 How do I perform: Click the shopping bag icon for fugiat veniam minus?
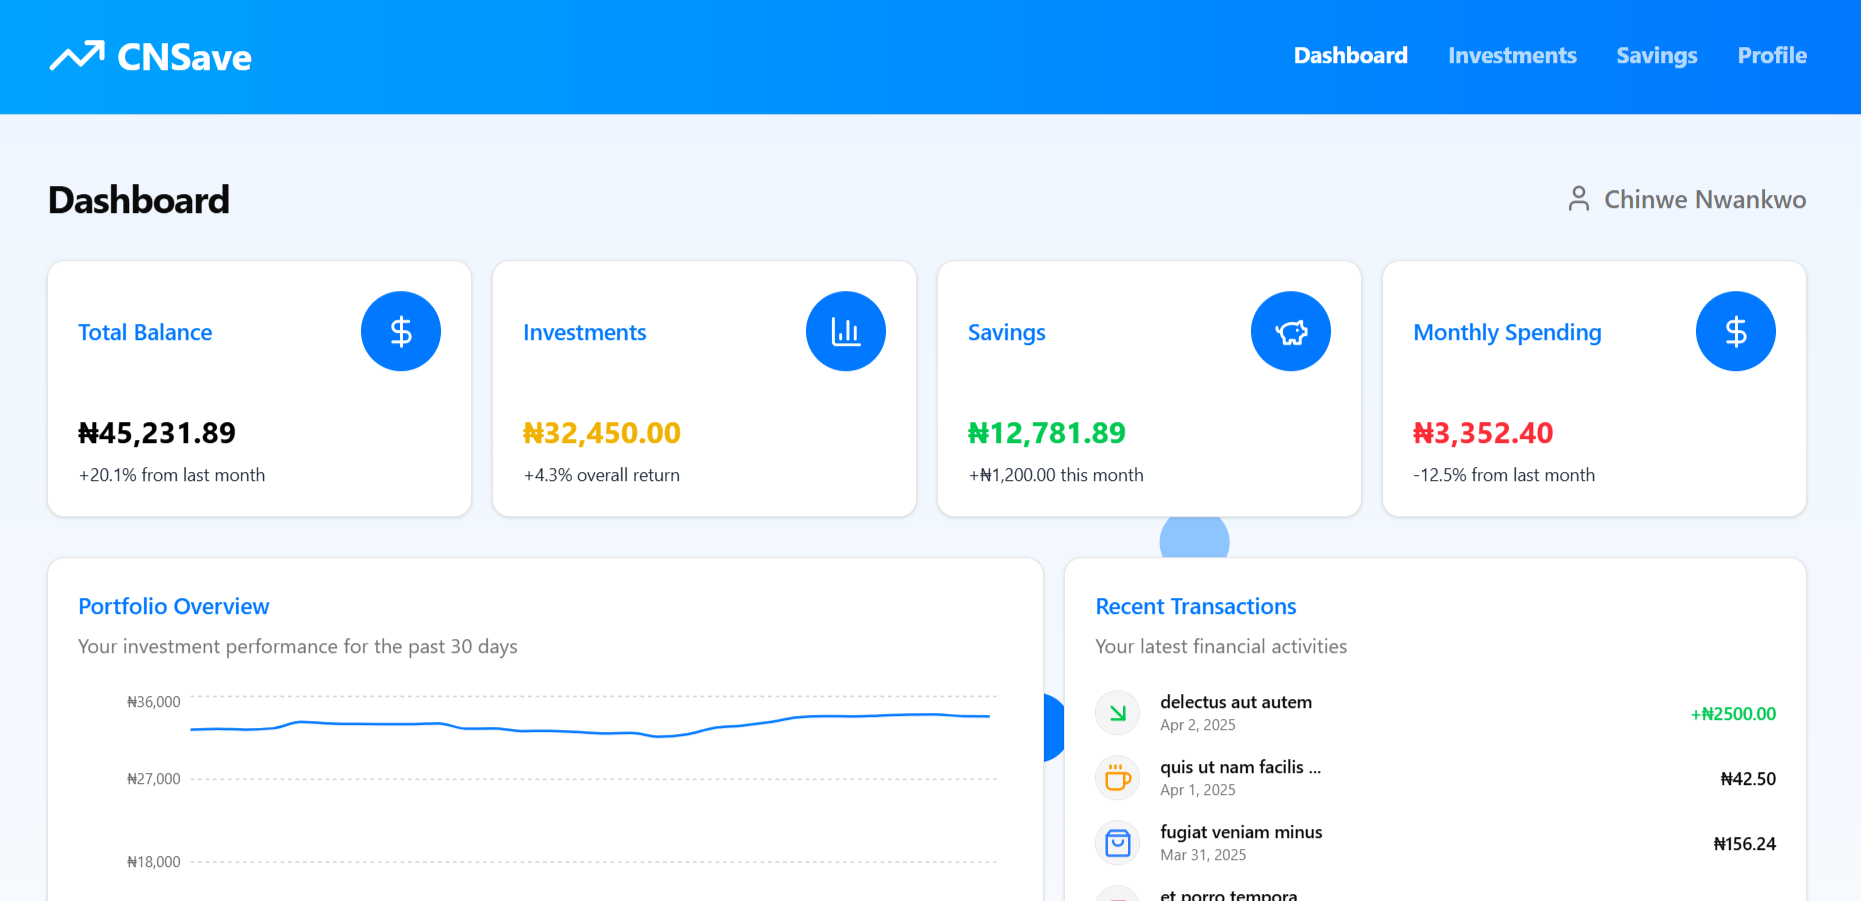[x=1118, y=843]
